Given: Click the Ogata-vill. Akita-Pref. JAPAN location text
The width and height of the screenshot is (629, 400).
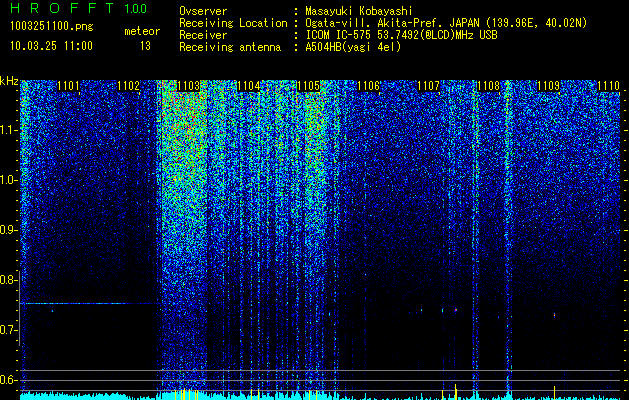Looking at the screenshot, I should (x=446, y=23).
